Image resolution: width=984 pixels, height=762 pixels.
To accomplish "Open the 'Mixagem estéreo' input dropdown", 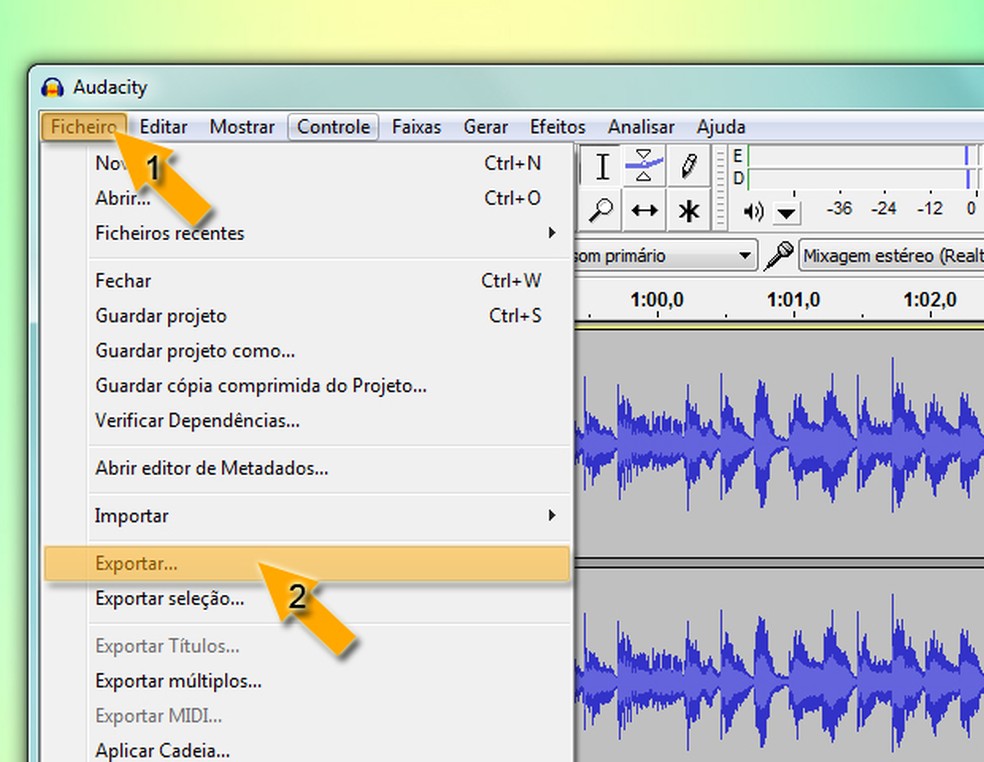I will pos(890,256).
